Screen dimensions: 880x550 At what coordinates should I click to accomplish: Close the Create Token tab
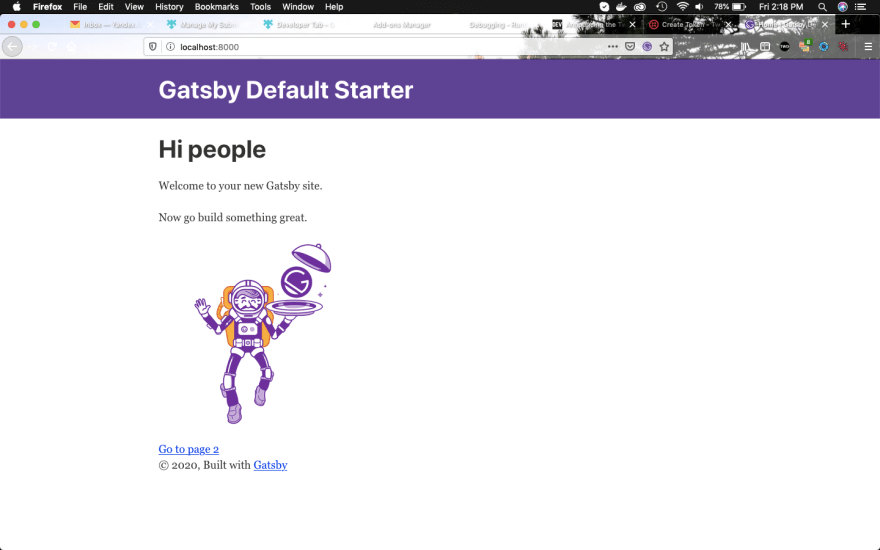tap(728, 25)
